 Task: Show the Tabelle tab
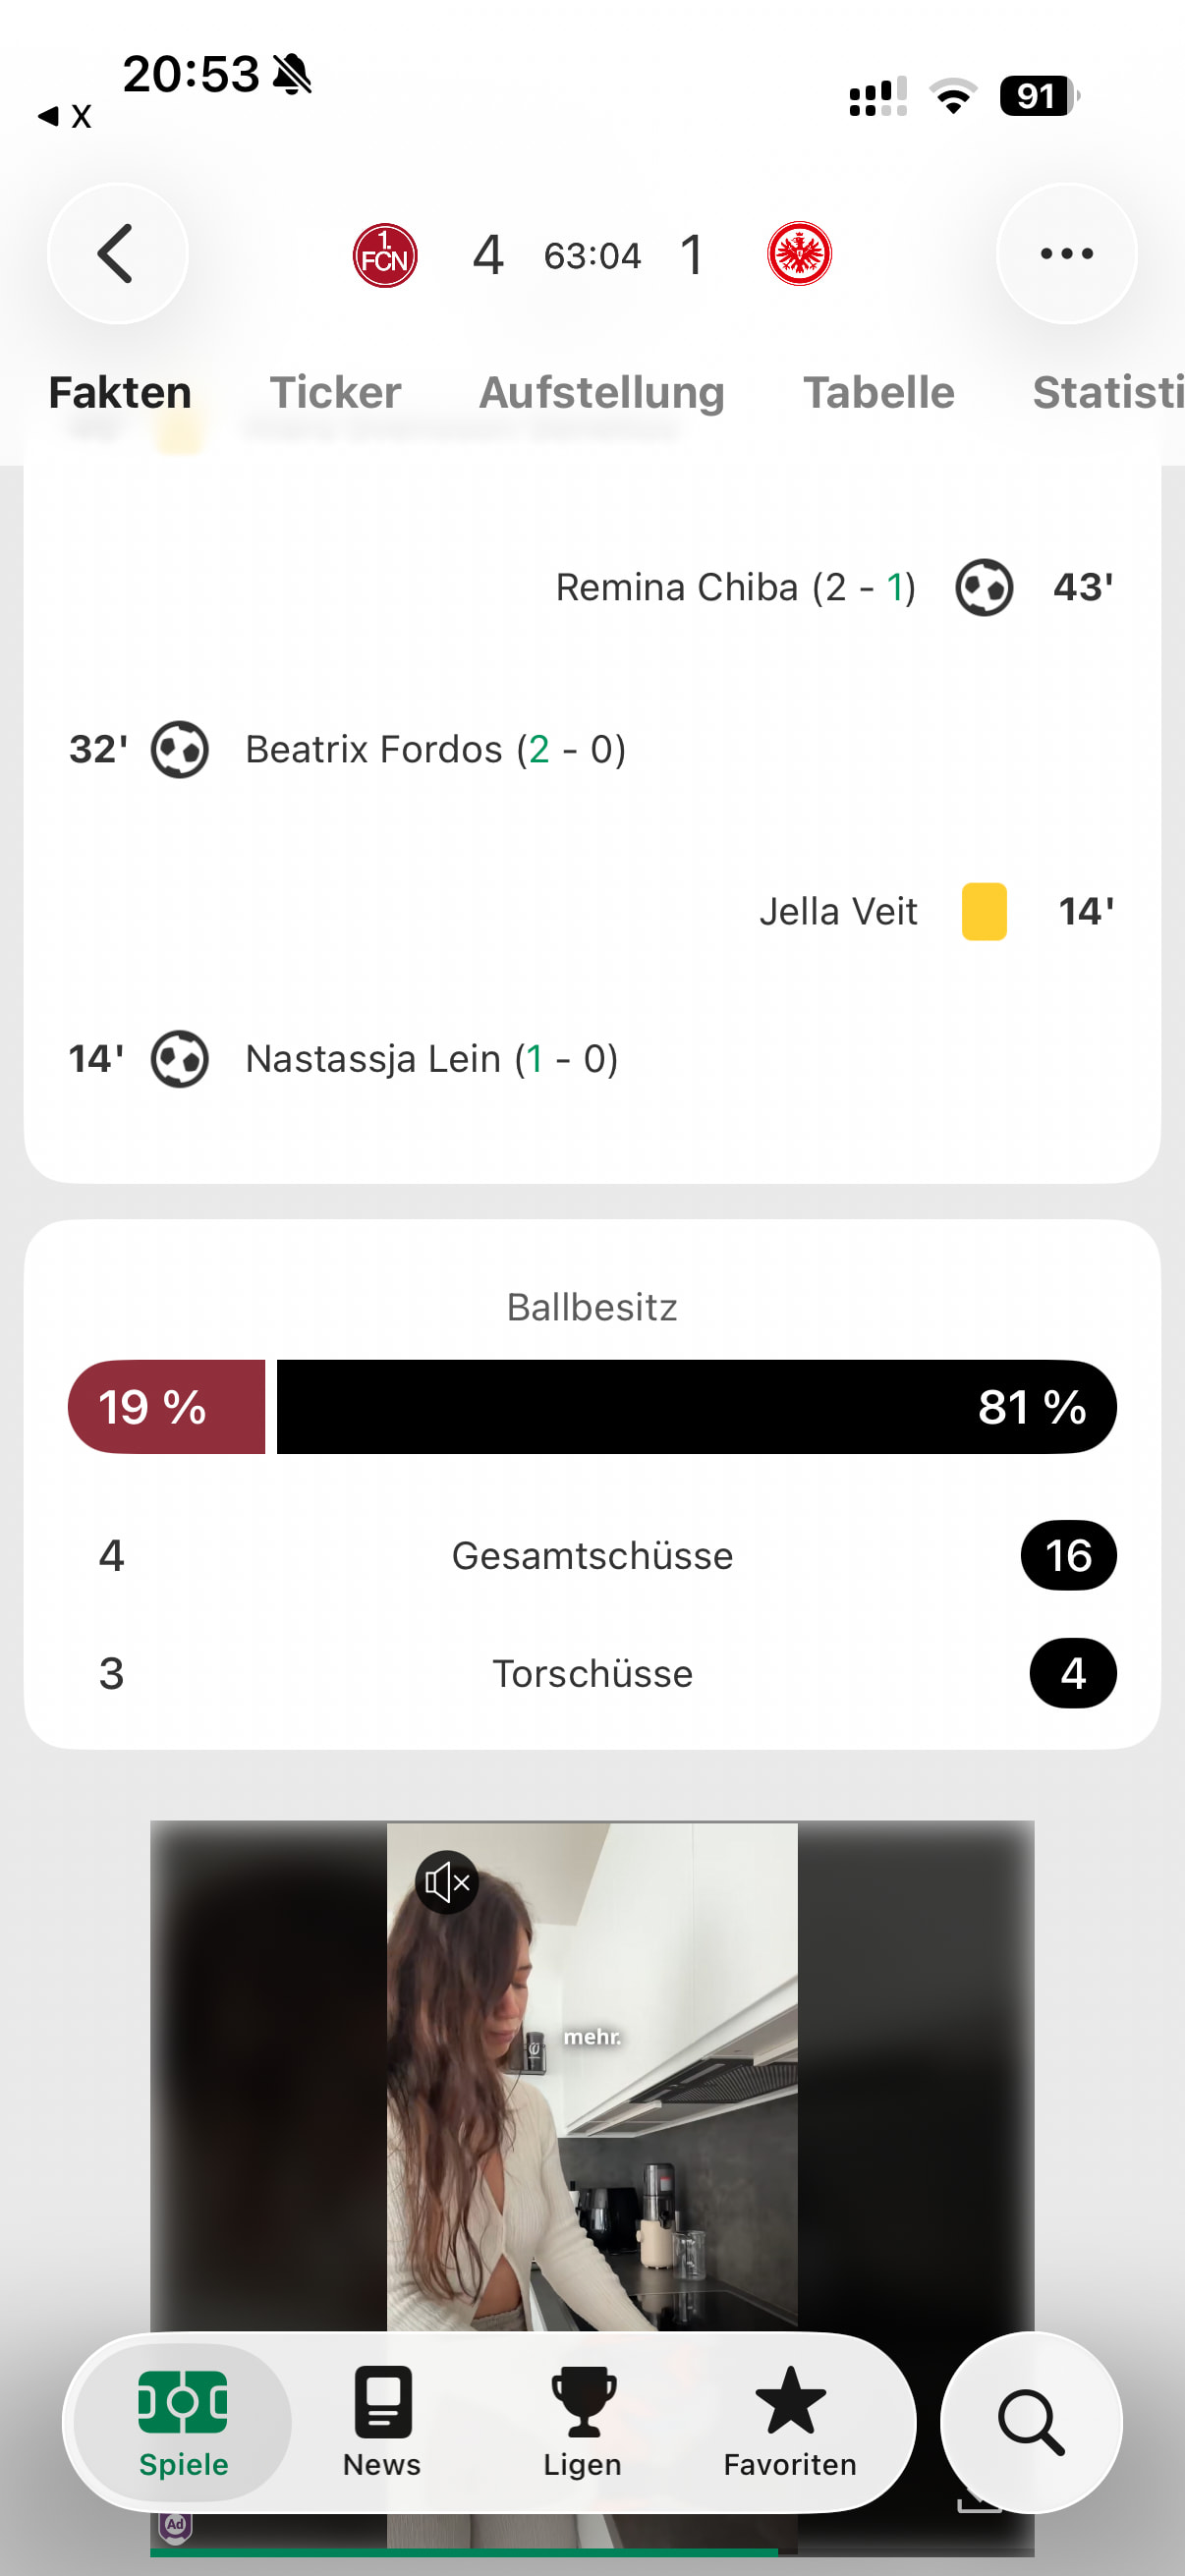point(879,392)
